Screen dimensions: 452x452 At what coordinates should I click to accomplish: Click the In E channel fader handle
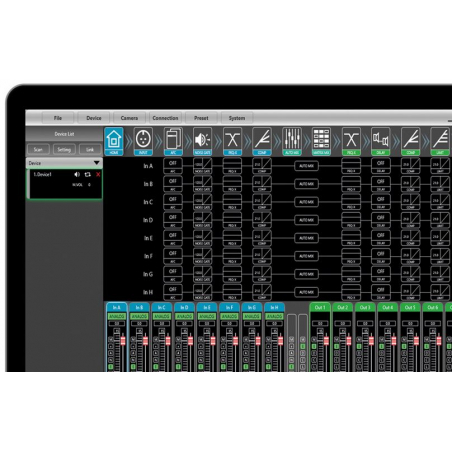tap(213, 340)
